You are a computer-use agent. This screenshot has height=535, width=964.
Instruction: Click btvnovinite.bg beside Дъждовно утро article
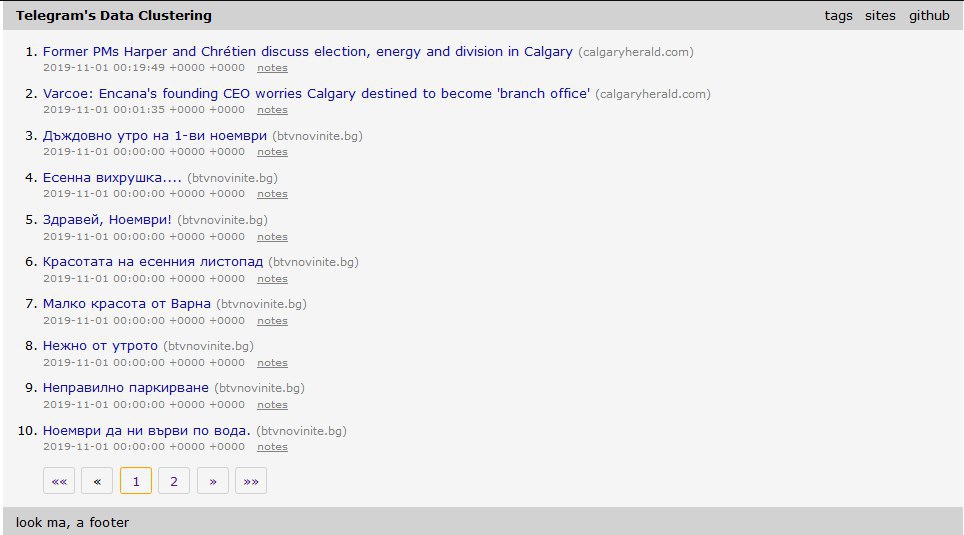pos(317,136)
